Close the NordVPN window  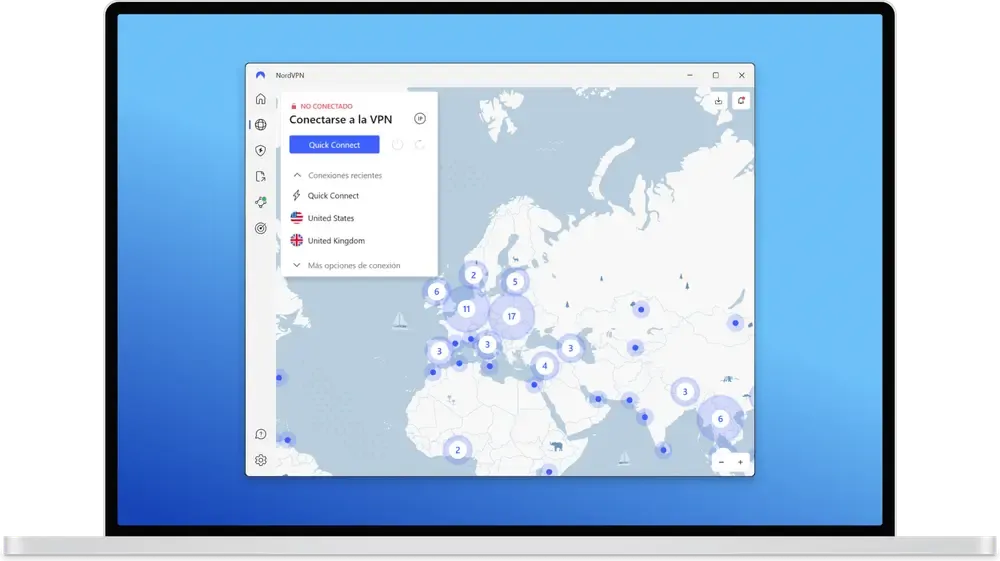[742, 75]
